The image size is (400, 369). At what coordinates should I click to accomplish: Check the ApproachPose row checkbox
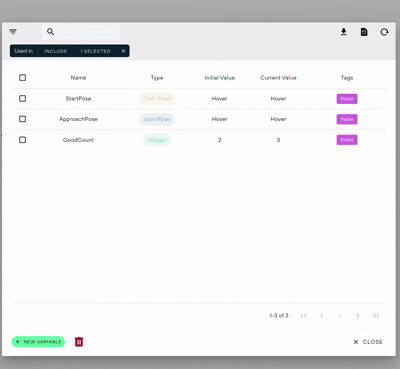[22, 119]
